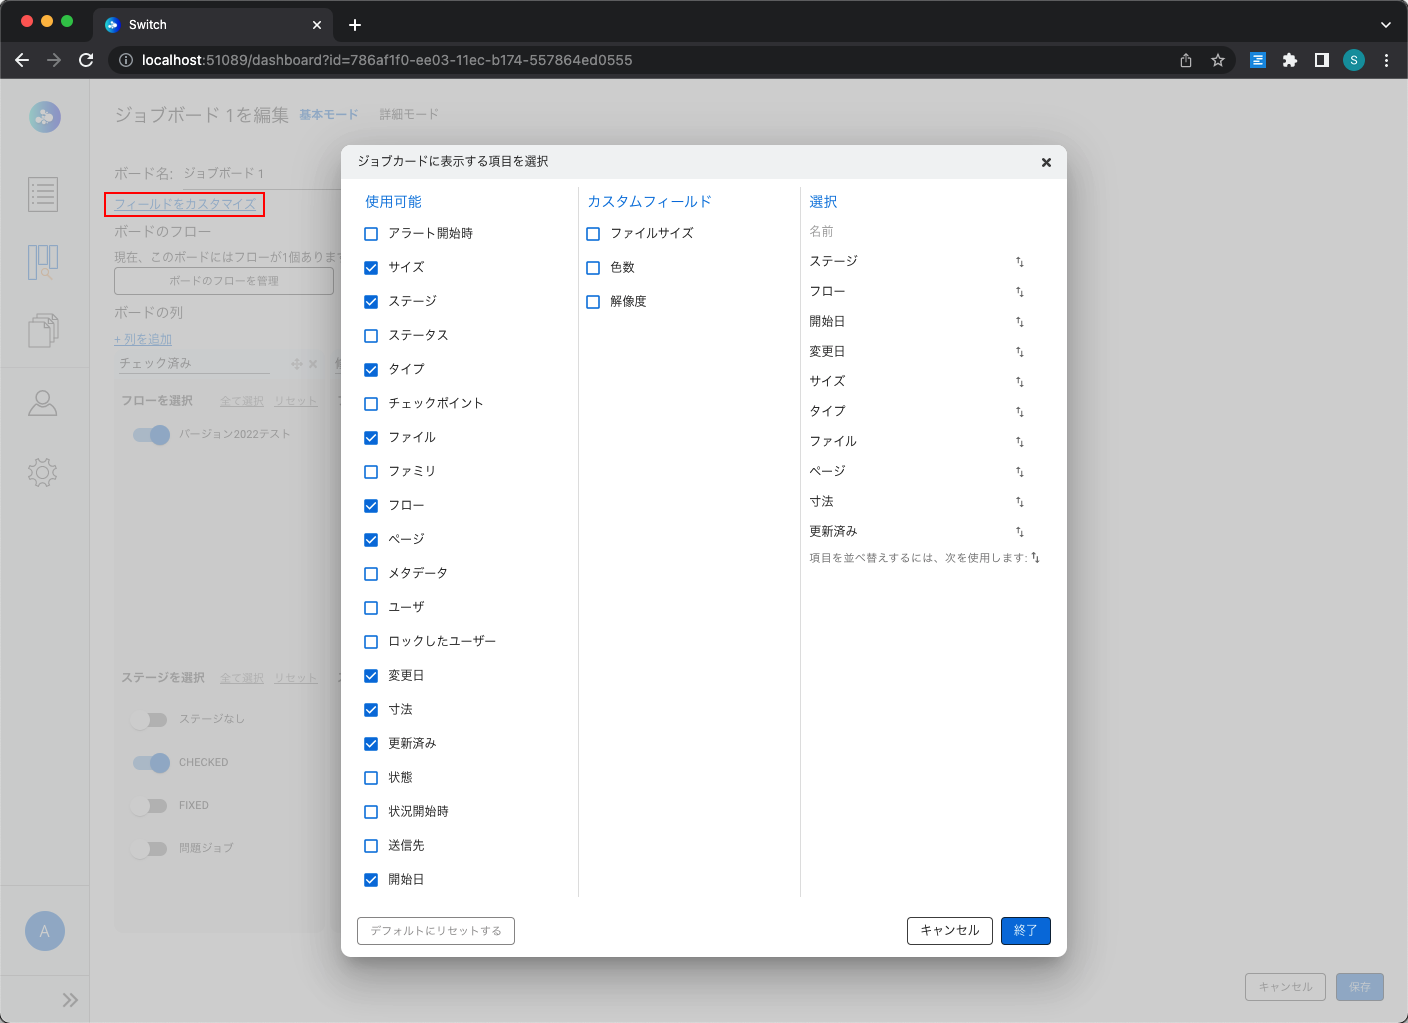Reload the browser page
Screen dimensions: 1408x1023
(86, 60)
